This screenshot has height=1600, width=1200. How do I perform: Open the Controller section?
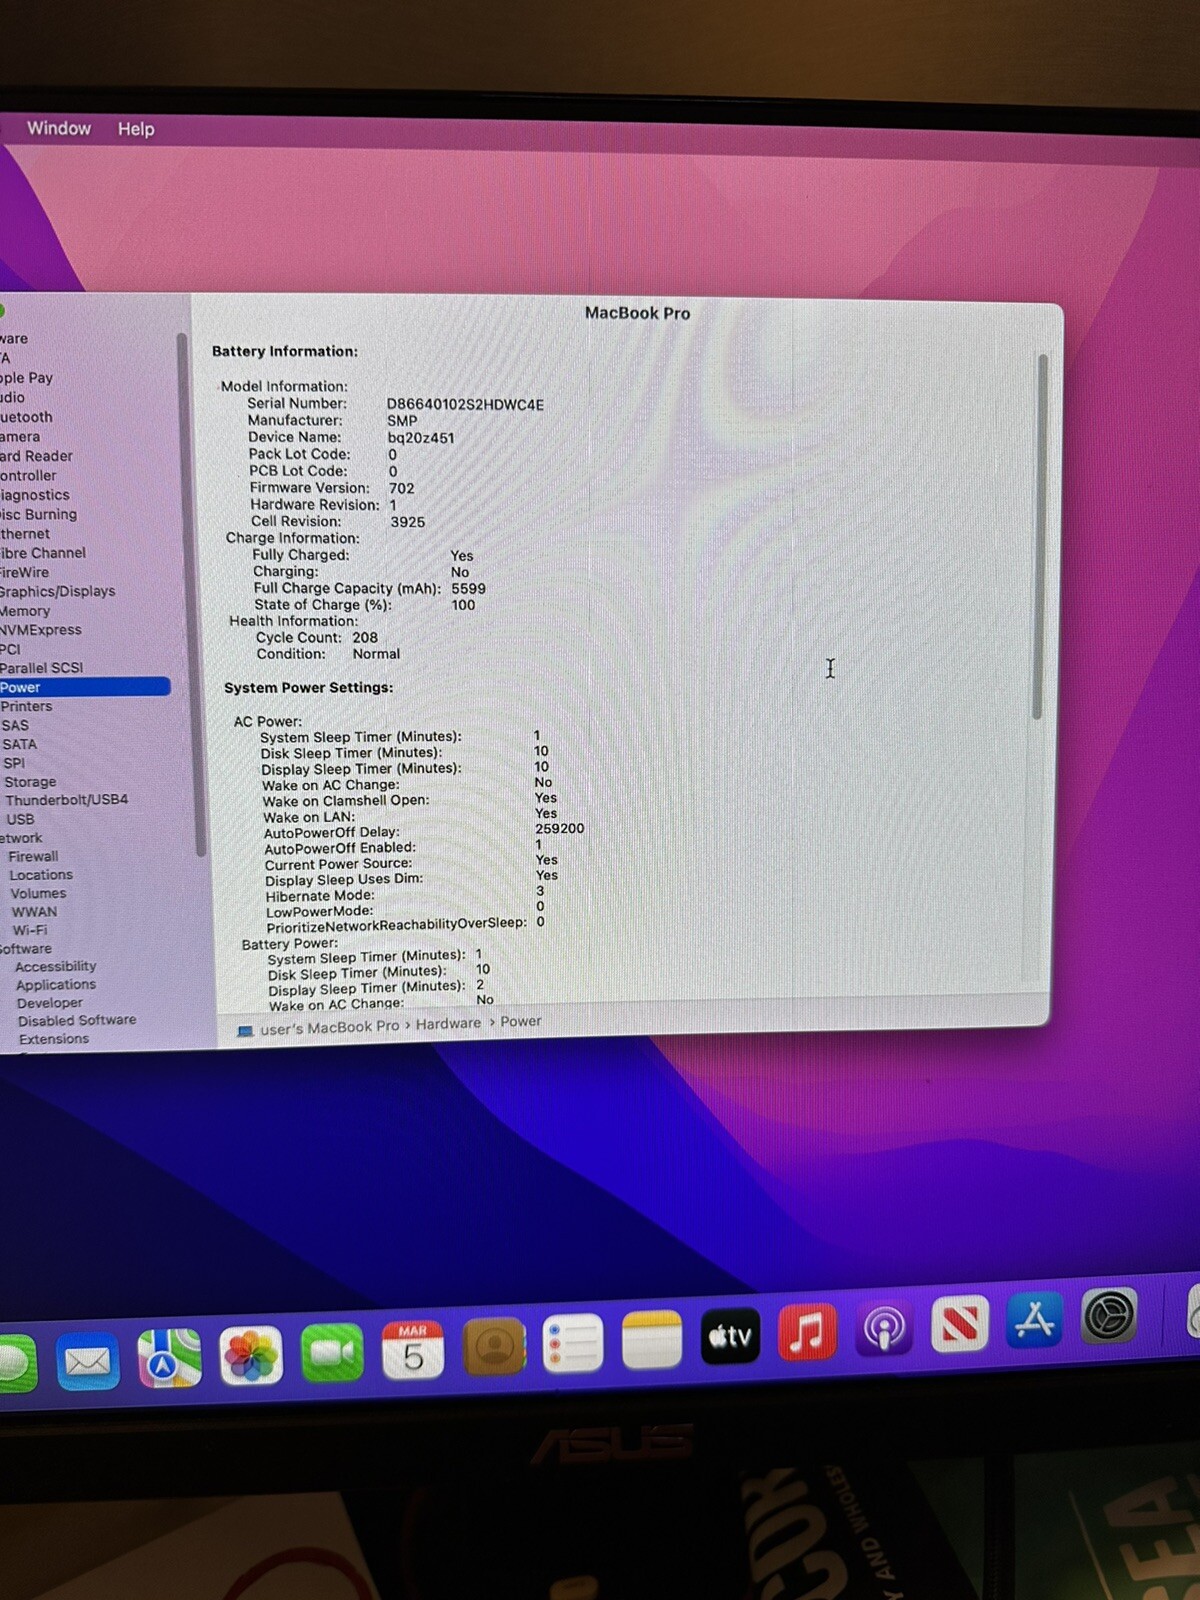pyautogui.click(x=28, y=476)
